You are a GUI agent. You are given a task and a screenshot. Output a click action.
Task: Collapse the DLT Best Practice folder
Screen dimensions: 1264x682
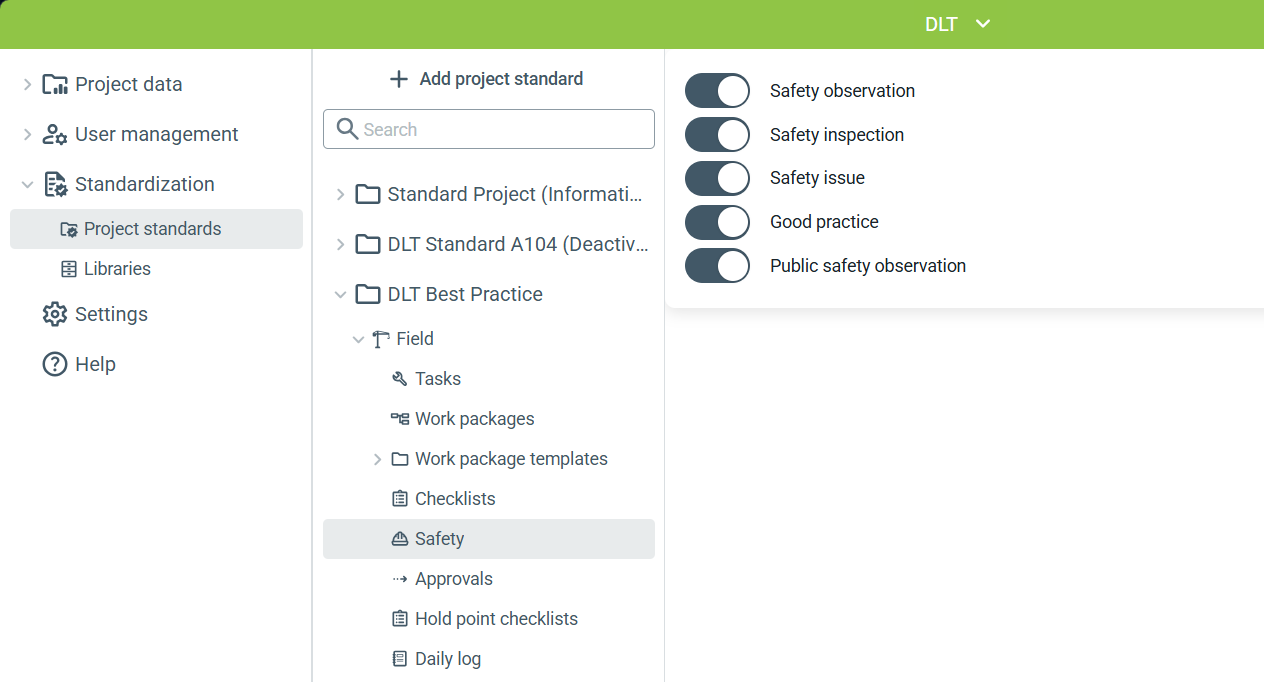click(340, 294)
